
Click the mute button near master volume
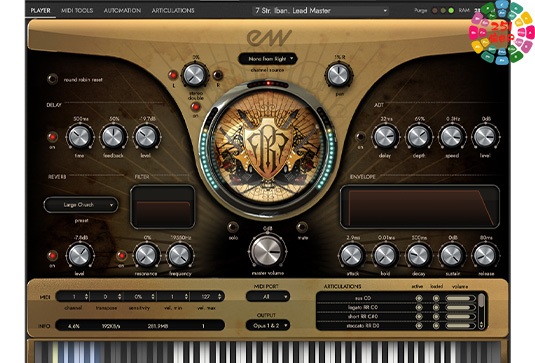302,227
